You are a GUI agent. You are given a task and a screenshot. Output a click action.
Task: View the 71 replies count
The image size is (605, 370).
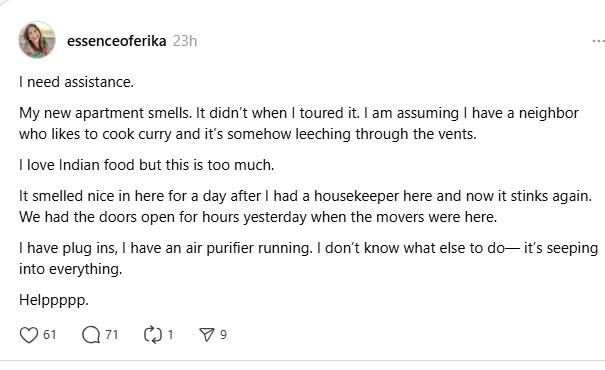pyautogui.click(x=112, y=335)
